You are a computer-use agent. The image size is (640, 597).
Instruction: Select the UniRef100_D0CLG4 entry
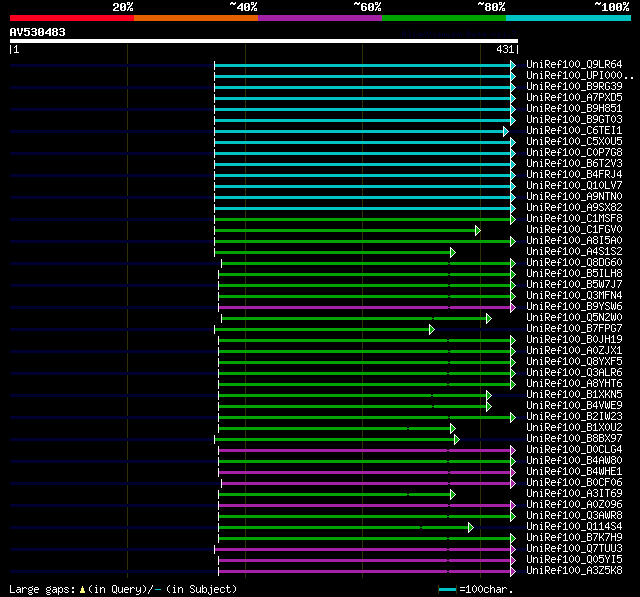[574, 450]
